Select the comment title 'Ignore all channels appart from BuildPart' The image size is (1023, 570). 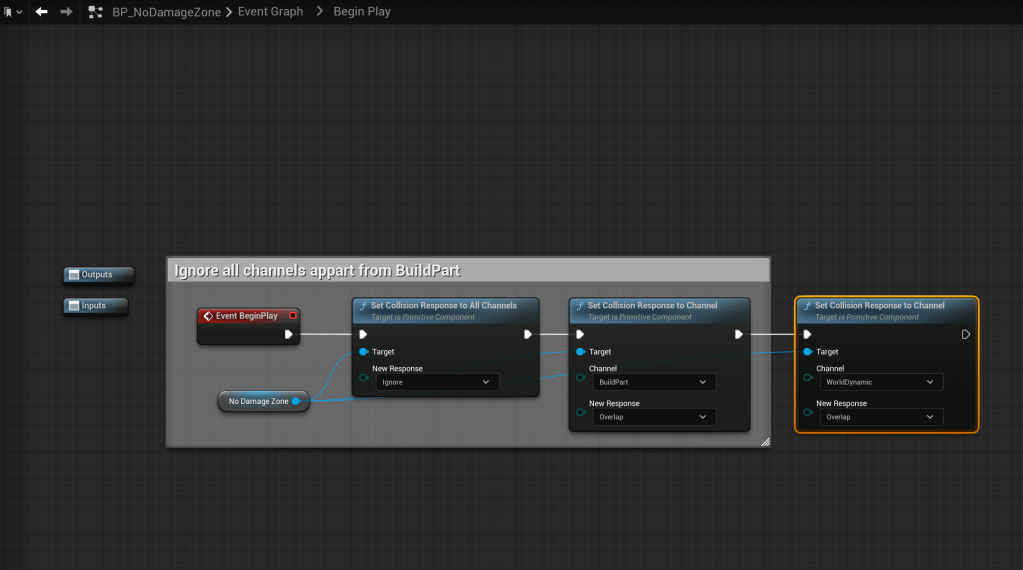coord(317,271)
